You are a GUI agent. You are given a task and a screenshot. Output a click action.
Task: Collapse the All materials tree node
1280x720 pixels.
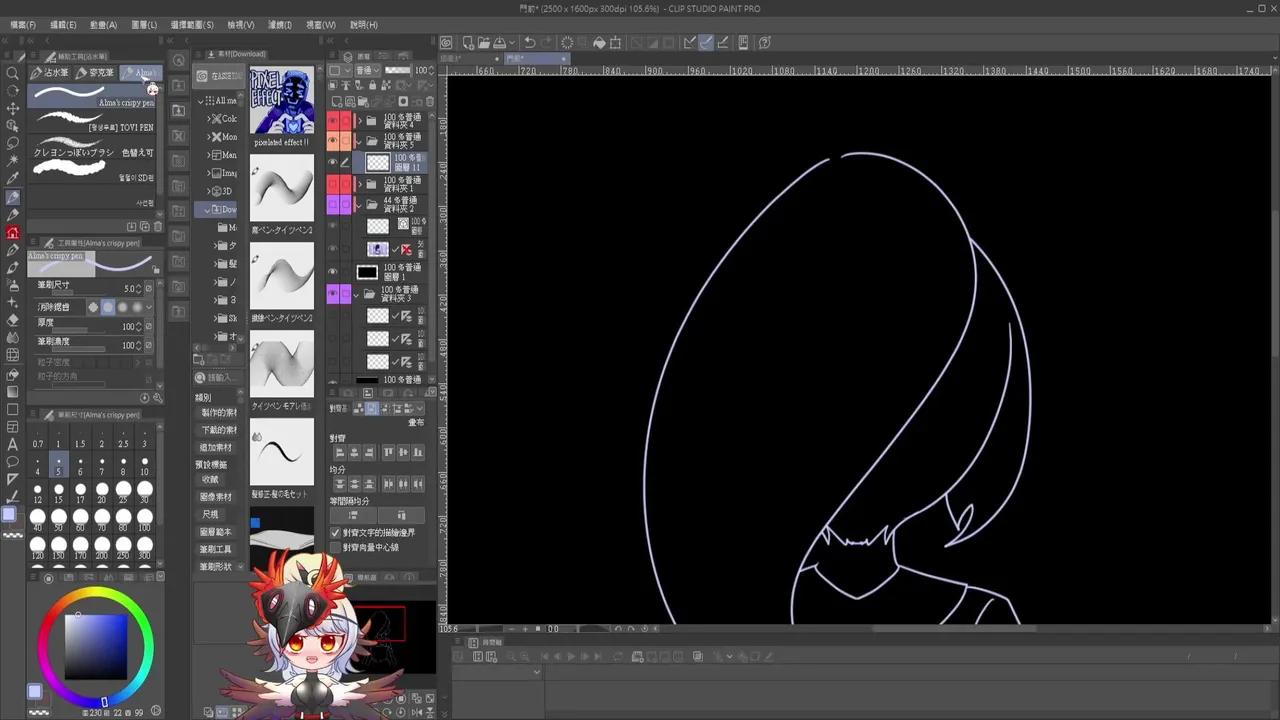[201, 101]
